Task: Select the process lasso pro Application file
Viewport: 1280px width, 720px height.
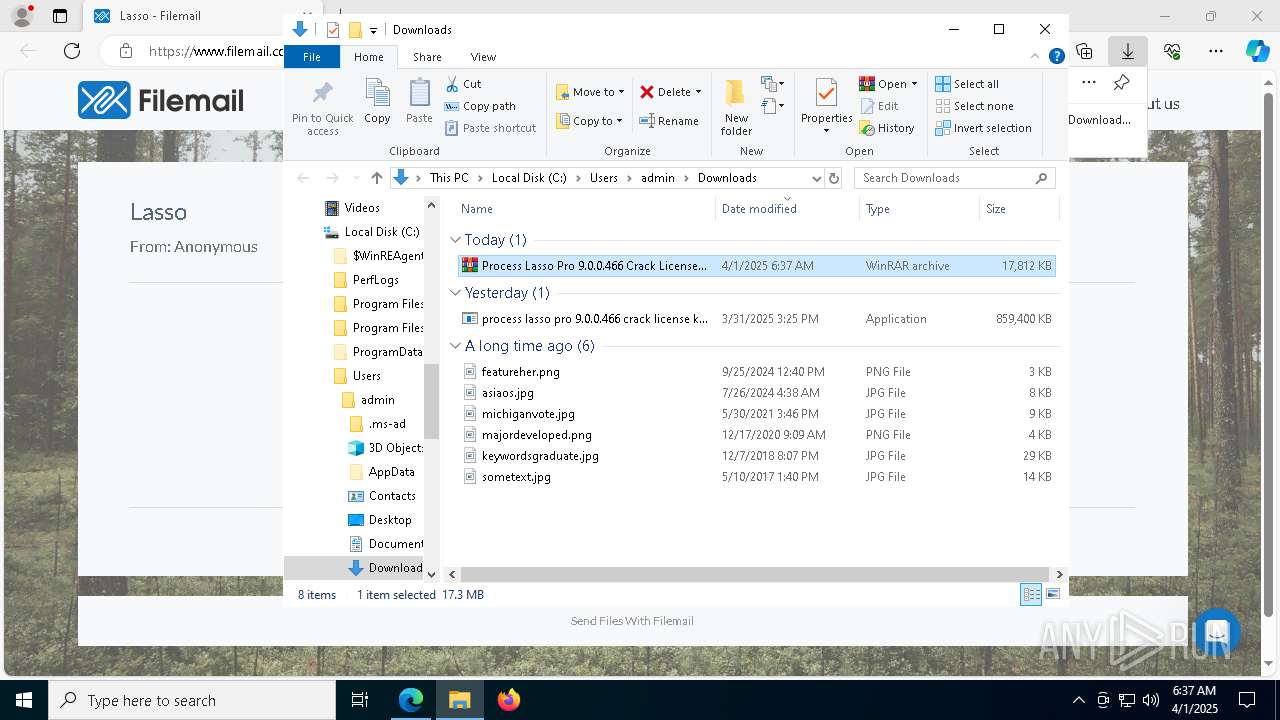Action: pos(756,319)
